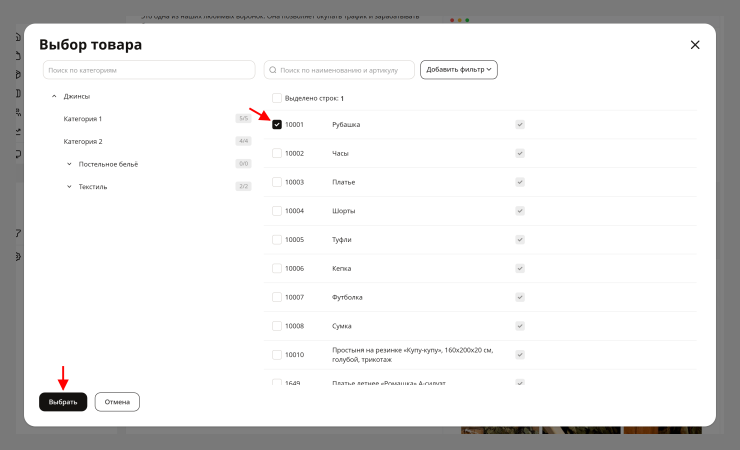Click the search magnifier icon in product search
This screenshot has width=740, height=450.
pyautogui.click(x=273, y=70)
